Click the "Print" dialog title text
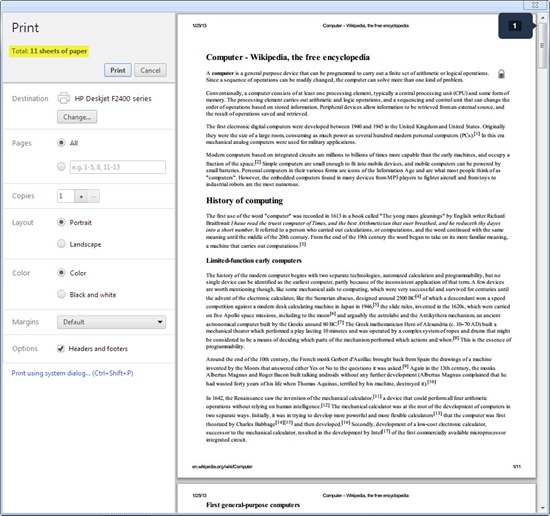This screenshot has height=516, width=550. point(25,28)
